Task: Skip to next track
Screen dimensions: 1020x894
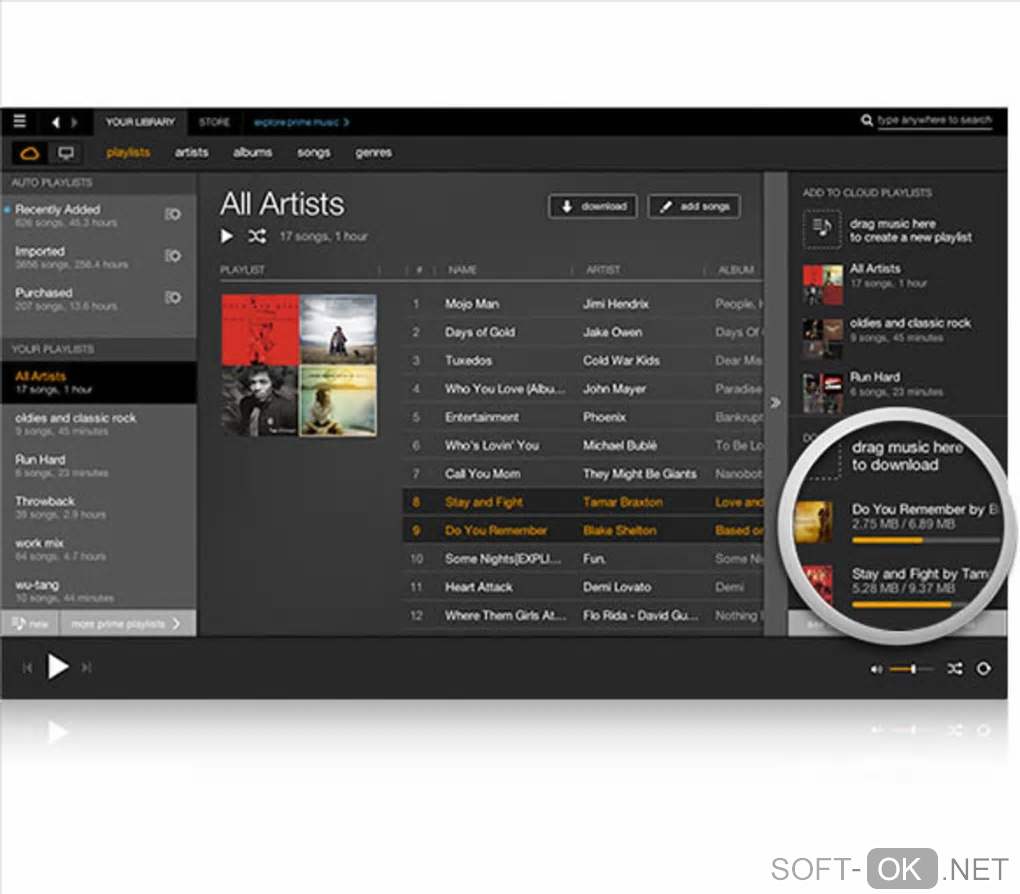Action: pos(87,668)
